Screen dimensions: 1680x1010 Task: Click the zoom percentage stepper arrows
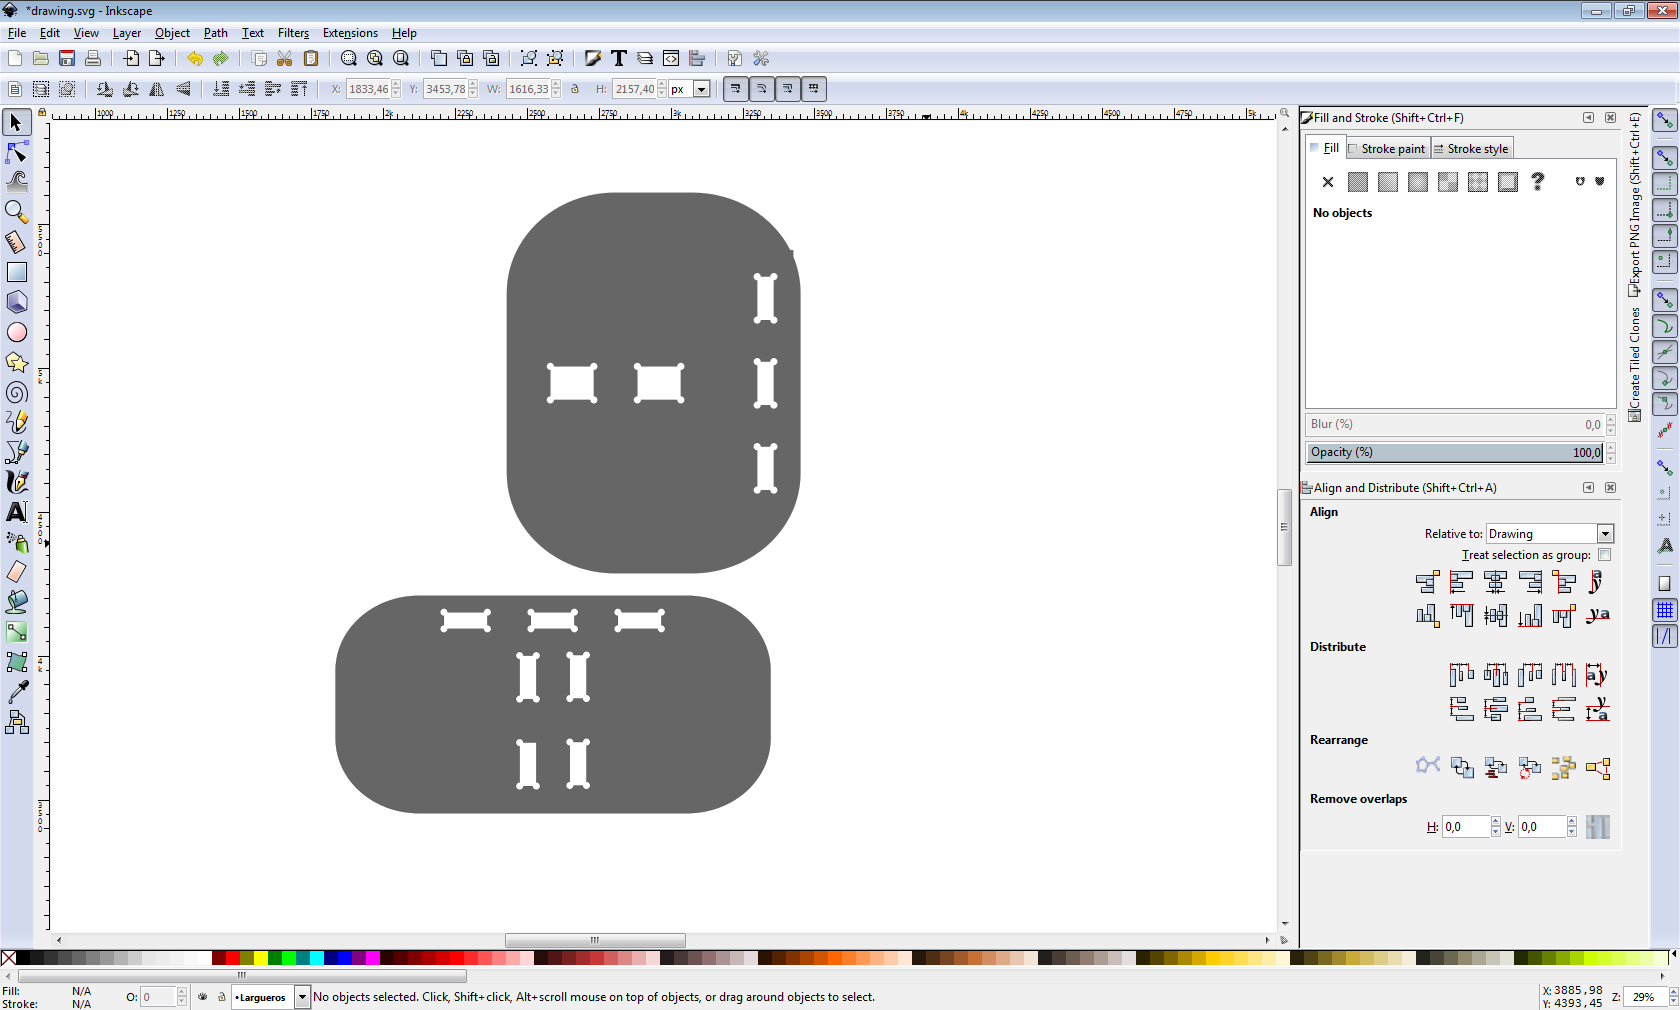point(1673,997)
